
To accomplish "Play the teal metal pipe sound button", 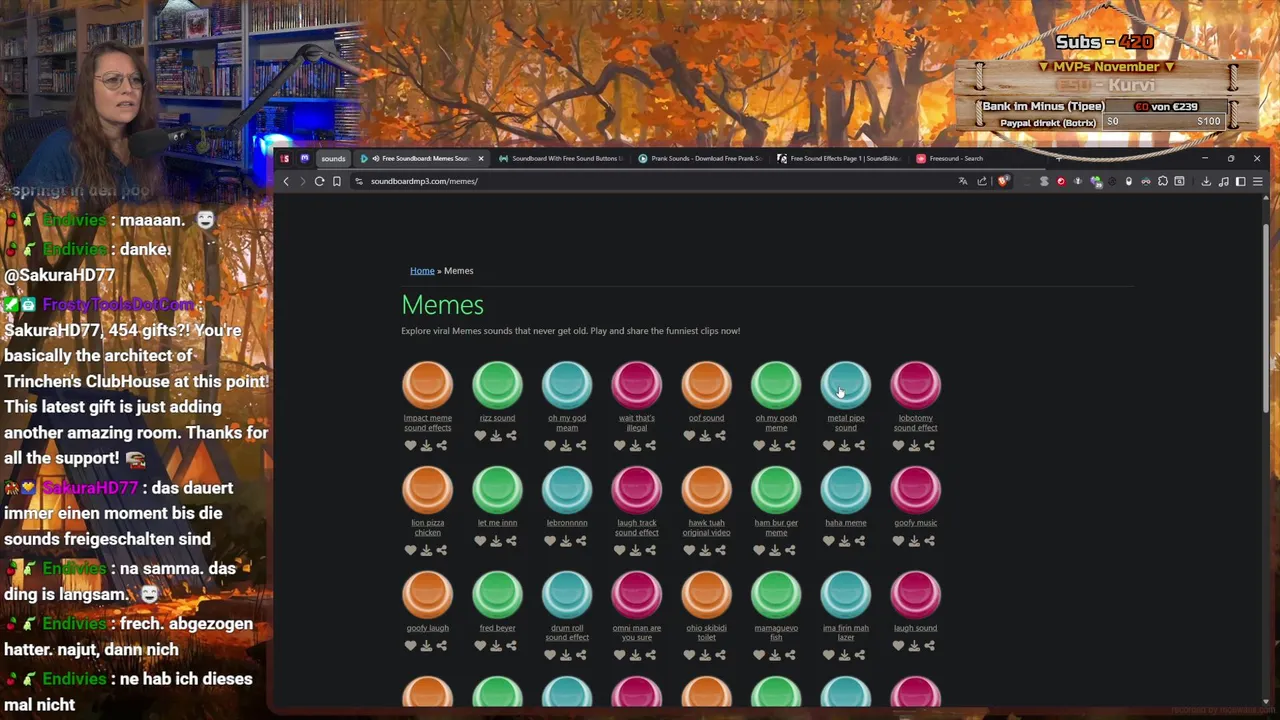I will pyautogui.click(x=846, y=385).
